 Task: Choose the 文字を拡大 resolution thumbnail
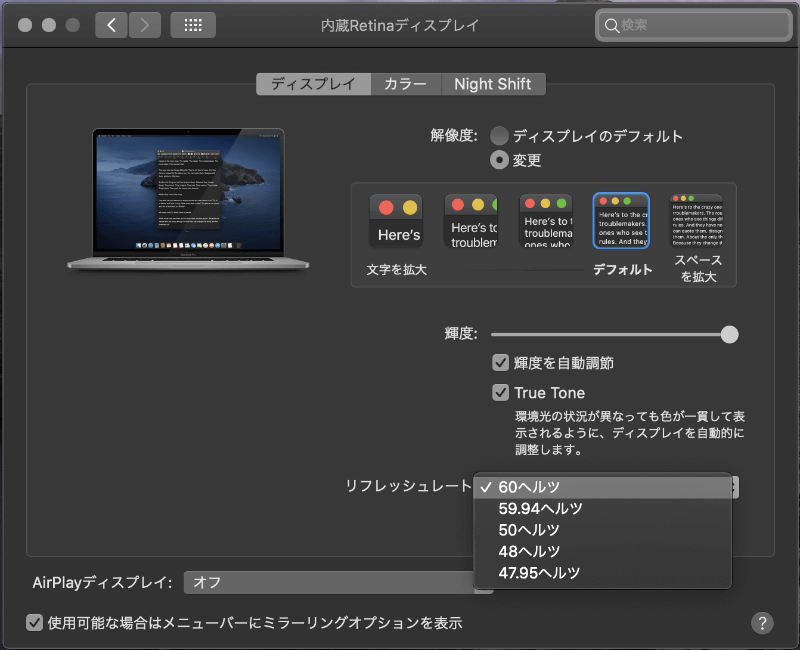(x=396, y=221)
